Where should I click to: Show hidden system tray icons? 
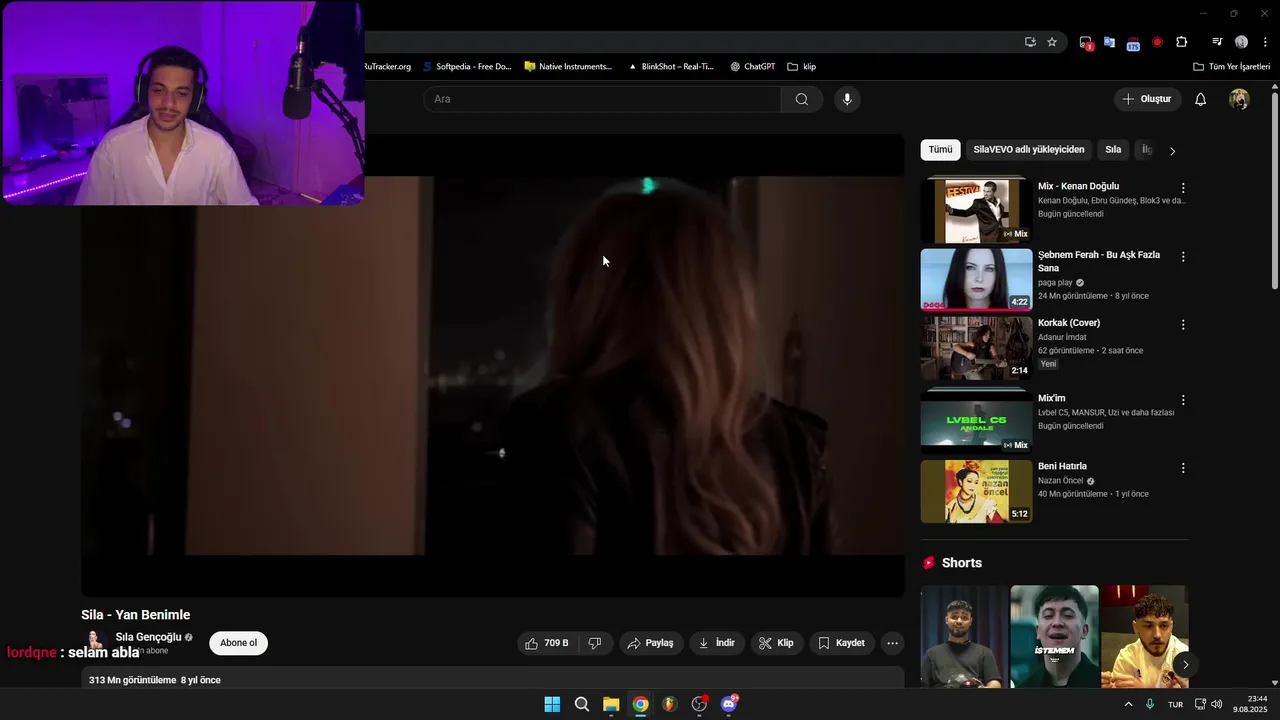(1129, 704)
